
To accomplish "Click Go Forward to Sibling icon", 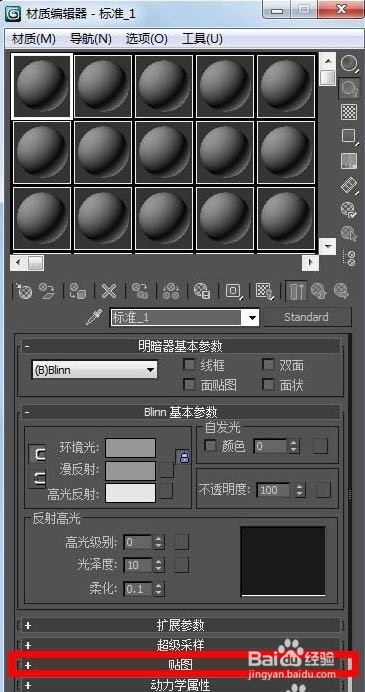I will 341,291.
